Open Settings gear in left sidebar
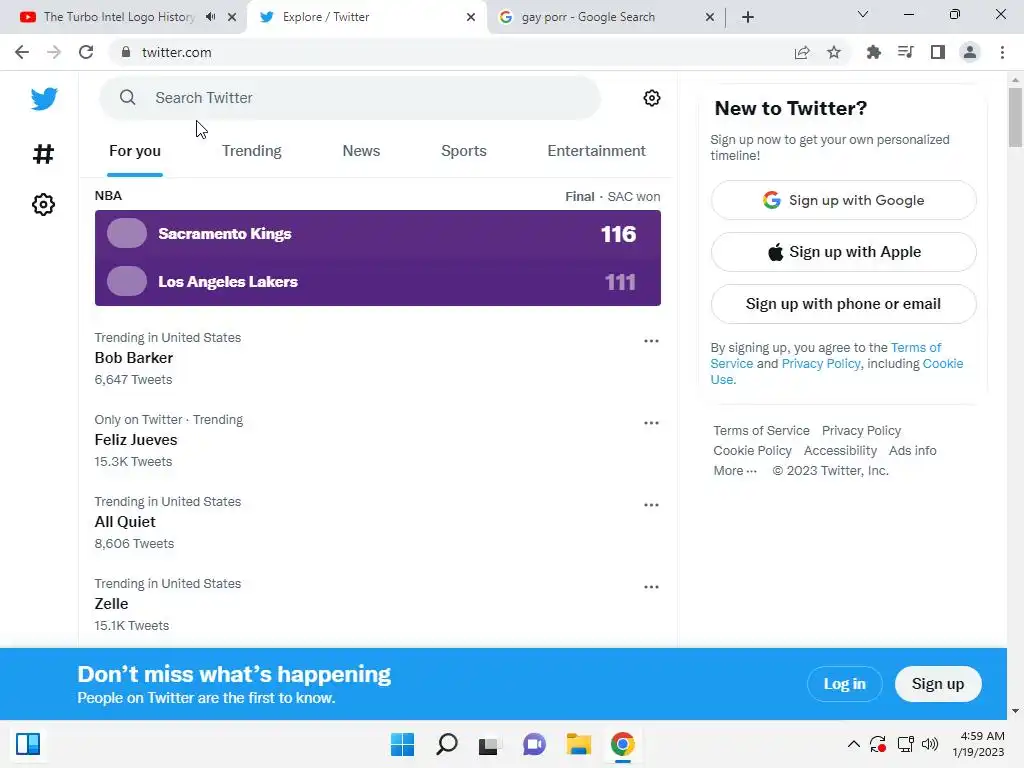 [43, 204]
